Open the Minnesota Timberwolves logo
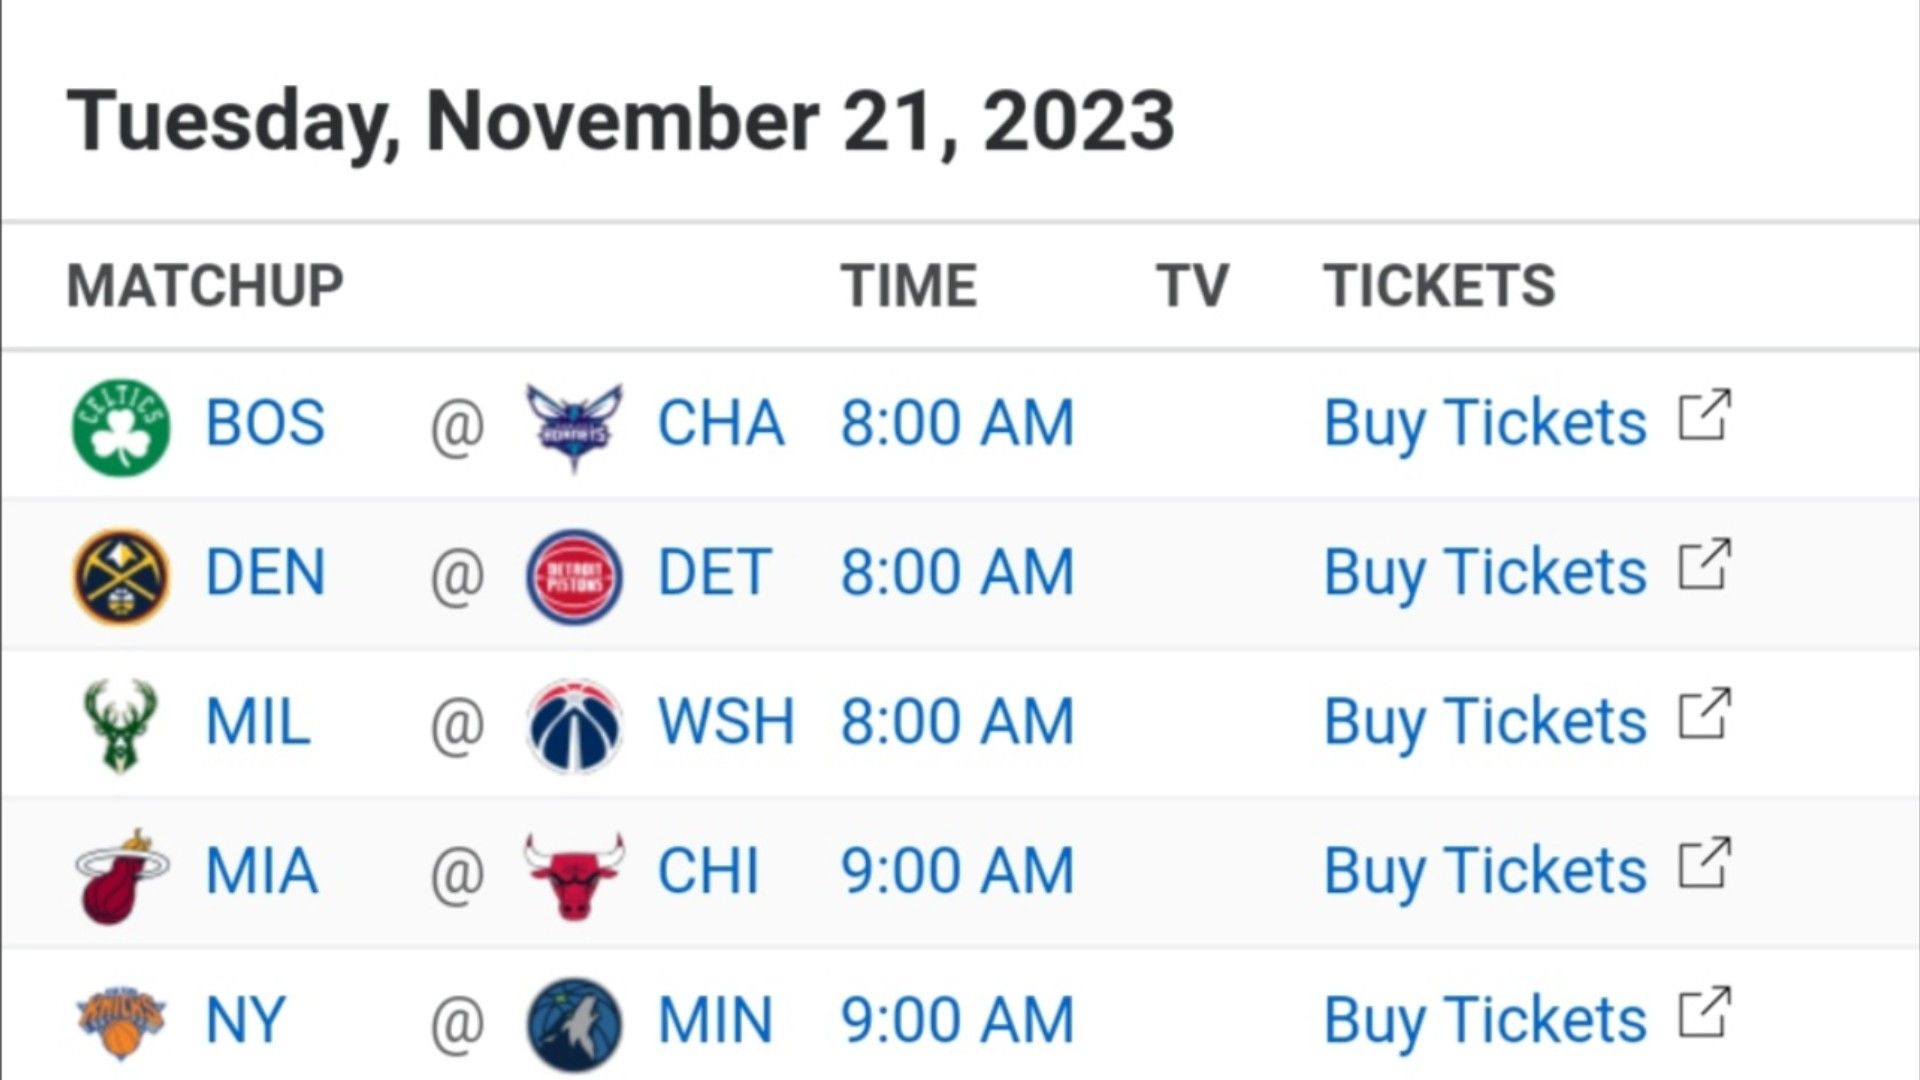The height and width of the screenshot is (1080, 1920). [574, 1025]
